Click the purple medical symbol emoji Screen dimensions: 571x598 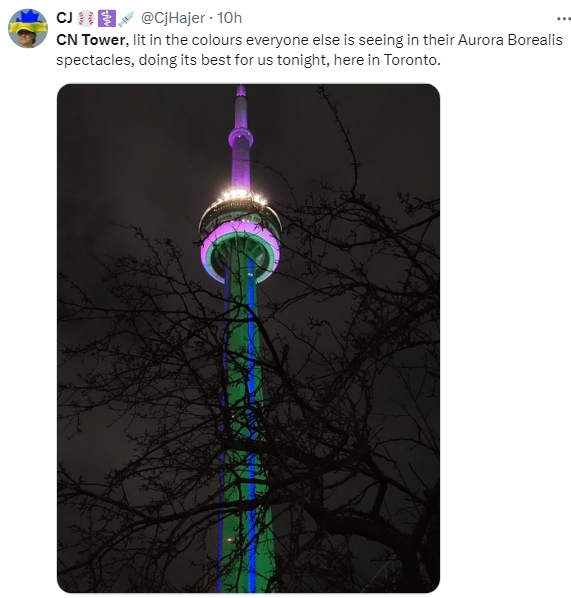click(106, 18)
